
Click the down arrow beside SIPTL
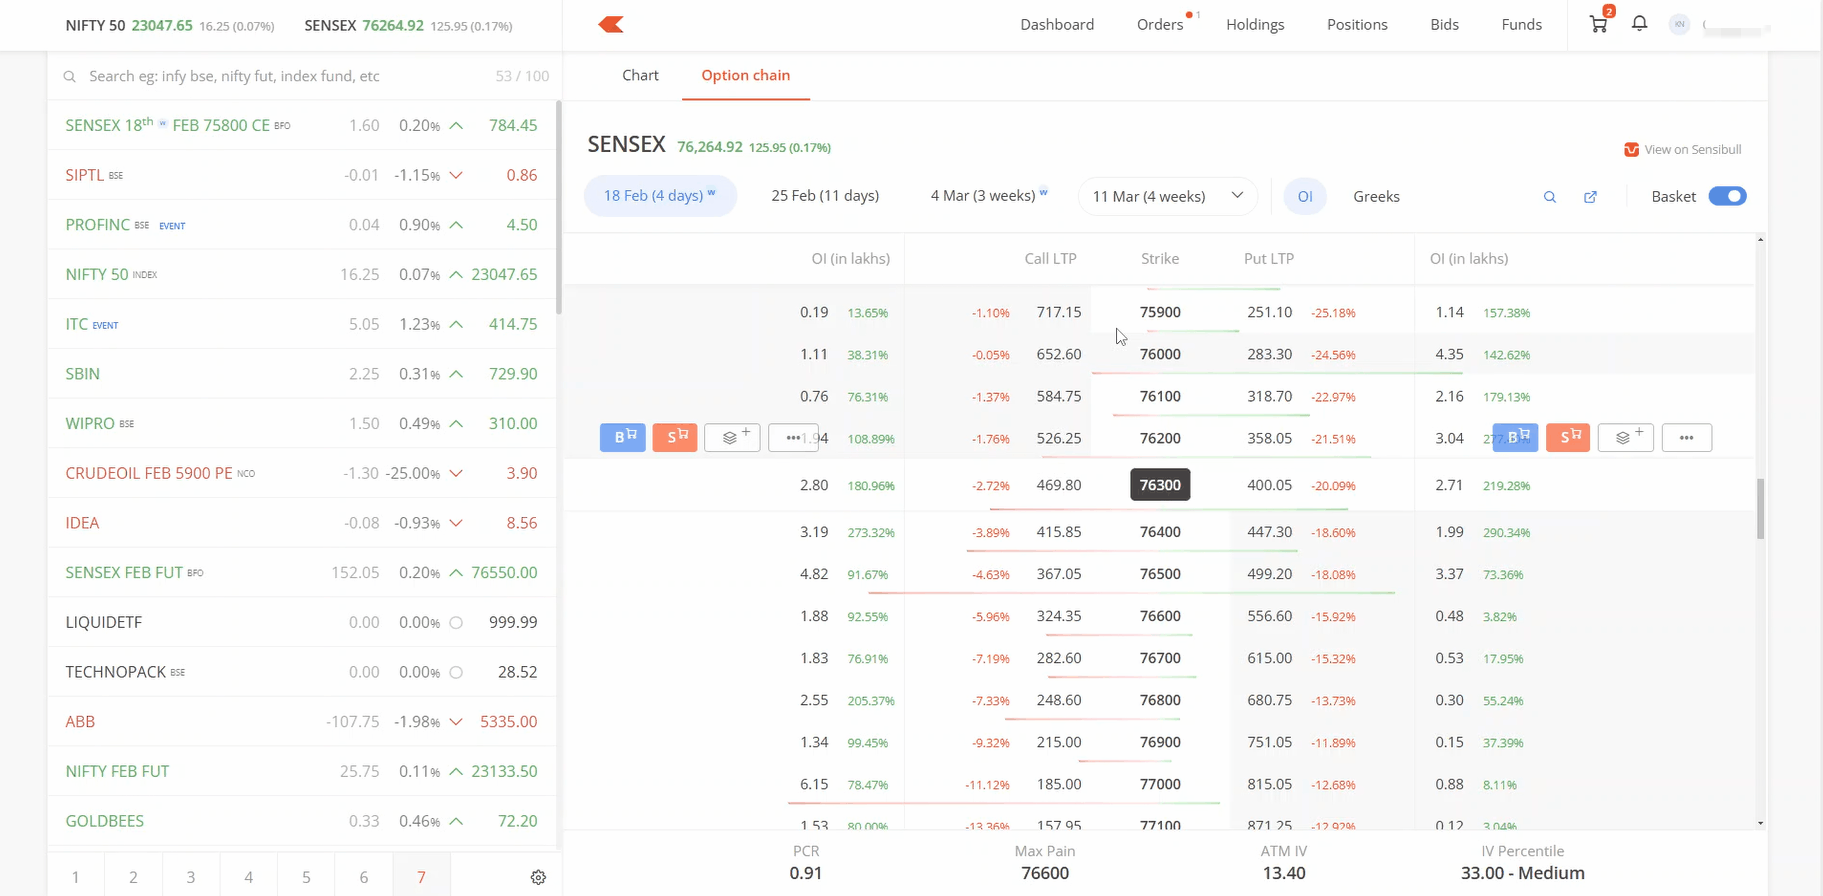coord(456,175)
